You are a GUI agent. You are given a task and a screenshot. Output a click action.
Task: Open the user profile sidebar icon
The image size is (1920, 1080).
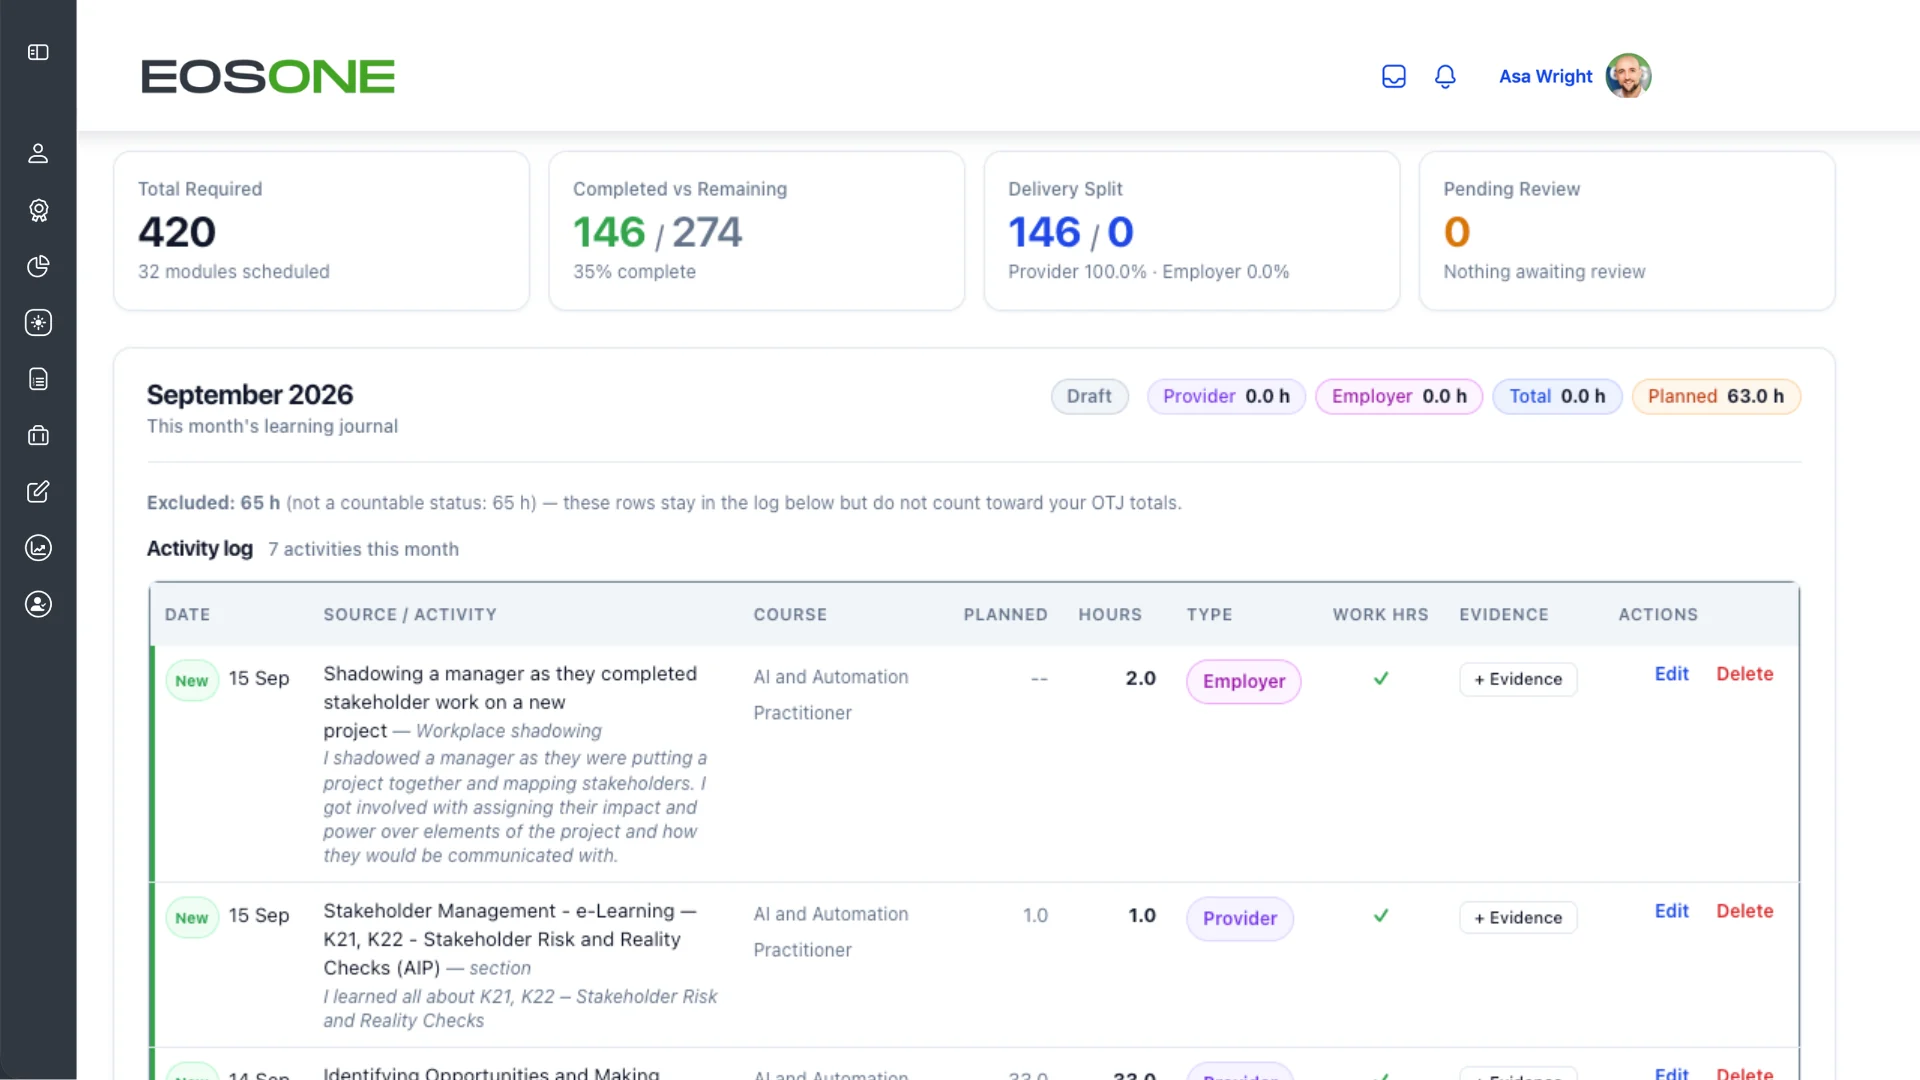tap(38, 153)
